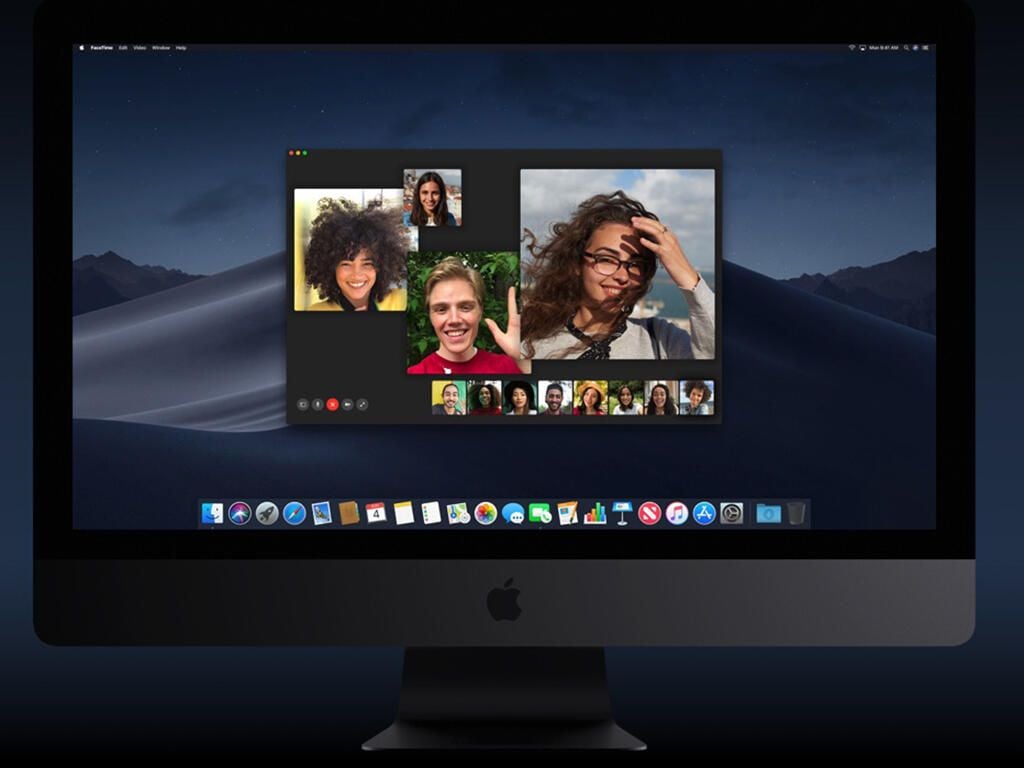This screenshot has width=1024, height=768.
Task: Select strip thumbnail of woman in yellow straw hat
Action: coord(590,398)
